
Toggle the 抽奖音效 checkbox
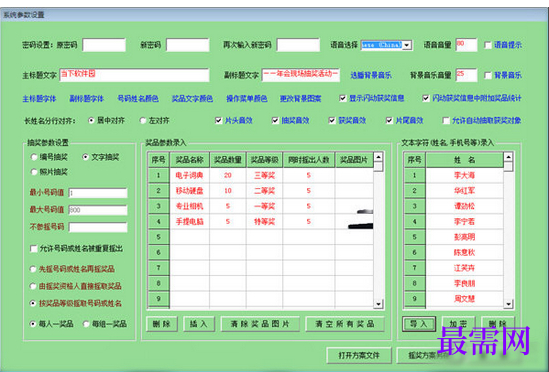(275, 120)
